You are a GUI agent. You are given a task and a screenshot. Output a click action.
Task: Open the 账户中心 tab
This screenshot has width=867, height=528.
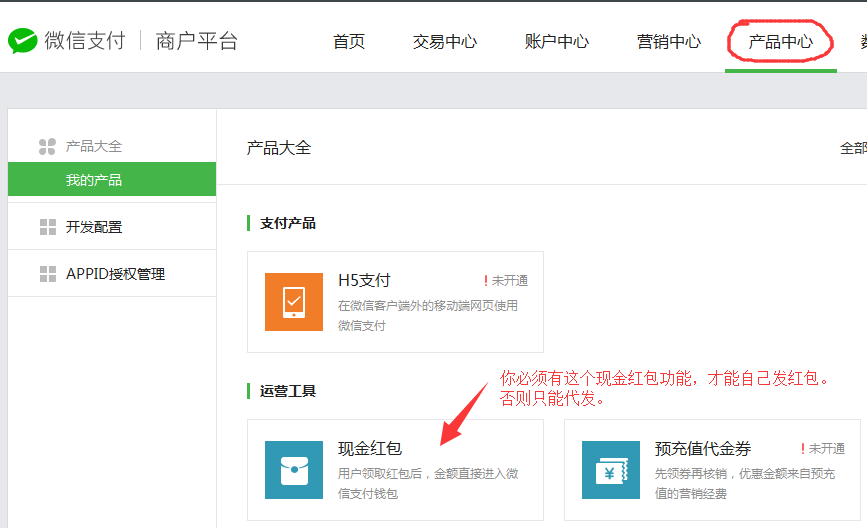coord(557,42)
